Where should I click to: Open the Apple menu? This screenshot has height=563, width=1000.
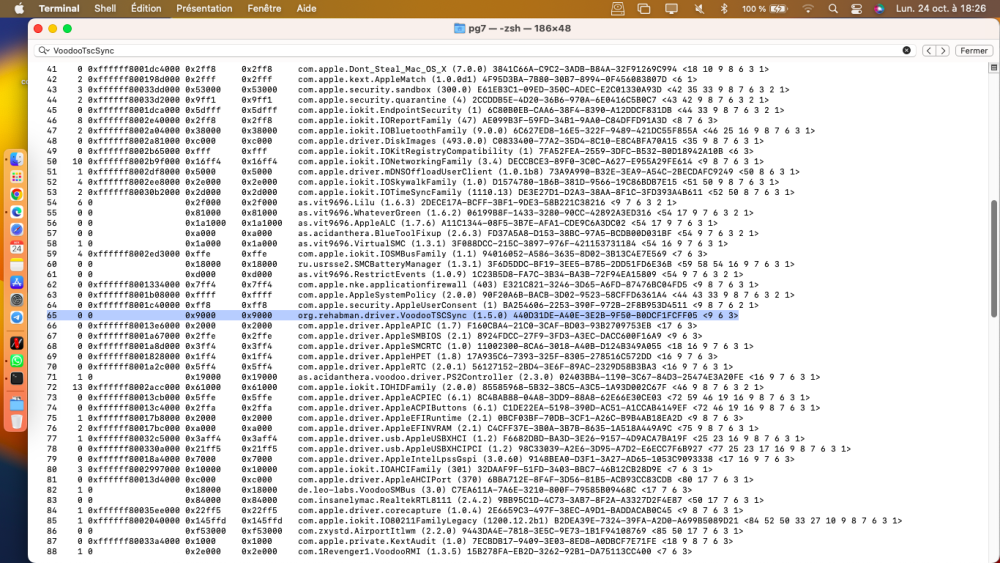coord(19,8)
